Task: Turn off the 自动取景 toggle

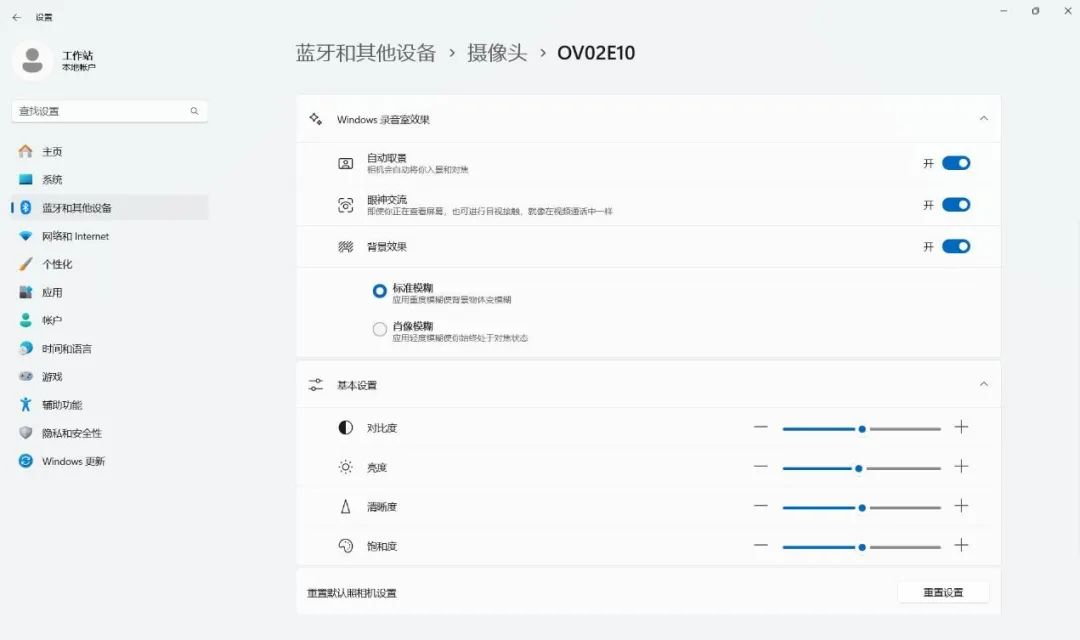Action: pyautogui.click(x=956, y=163)
